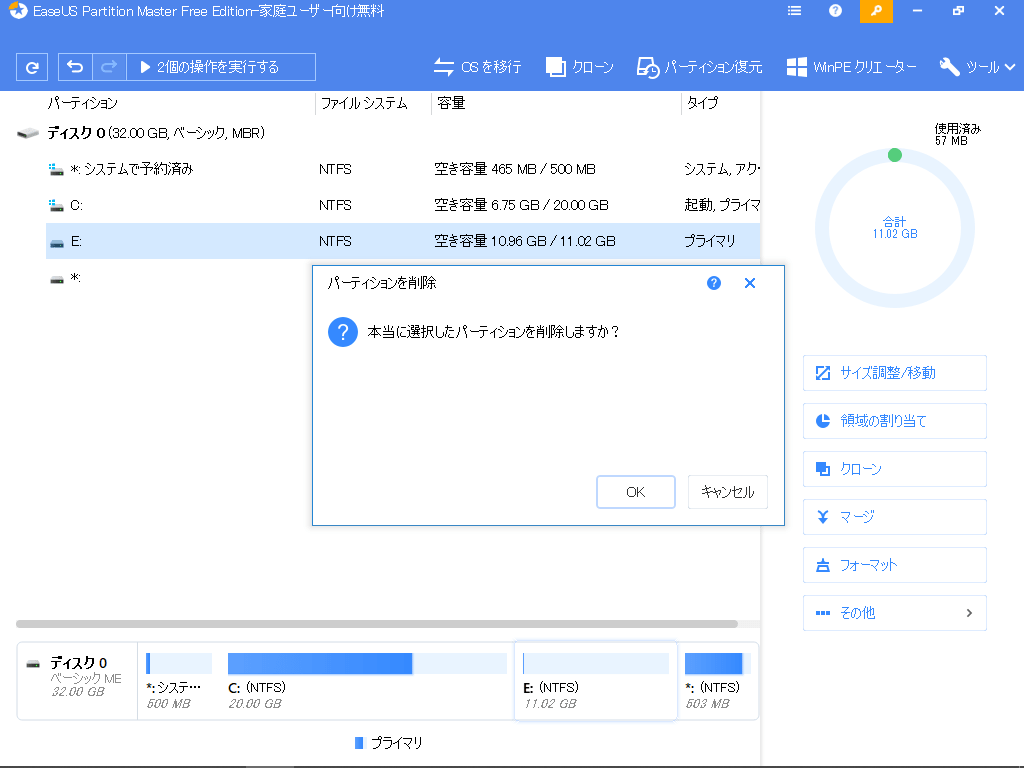The image size is (1024, 768).
Task: Select the unlabeled * partition row
Action: 179,278
